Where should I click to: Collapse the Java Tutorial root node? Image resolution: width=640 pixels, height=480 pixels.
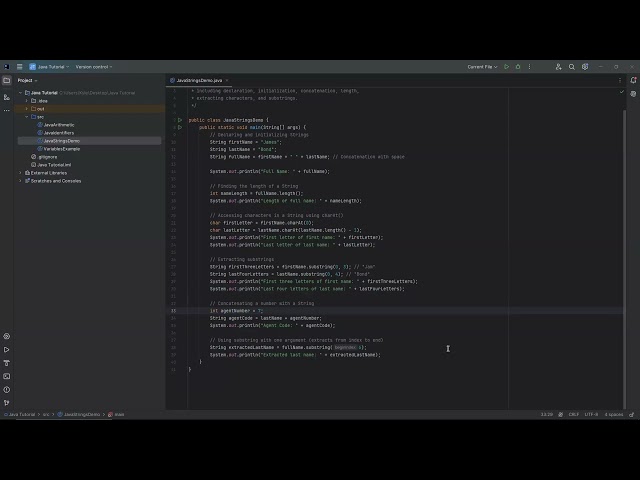pos(20,93)
